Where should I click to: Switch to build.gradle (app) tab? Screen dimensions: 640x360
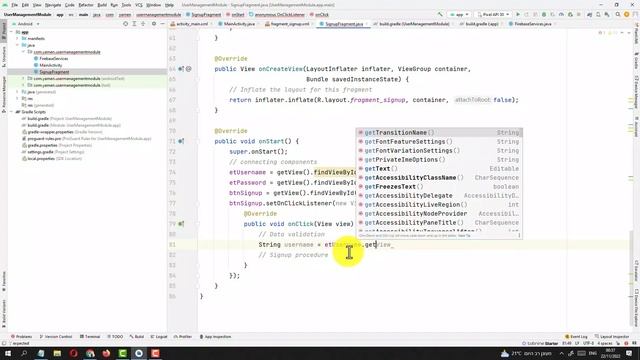click(x=482, y=24)
